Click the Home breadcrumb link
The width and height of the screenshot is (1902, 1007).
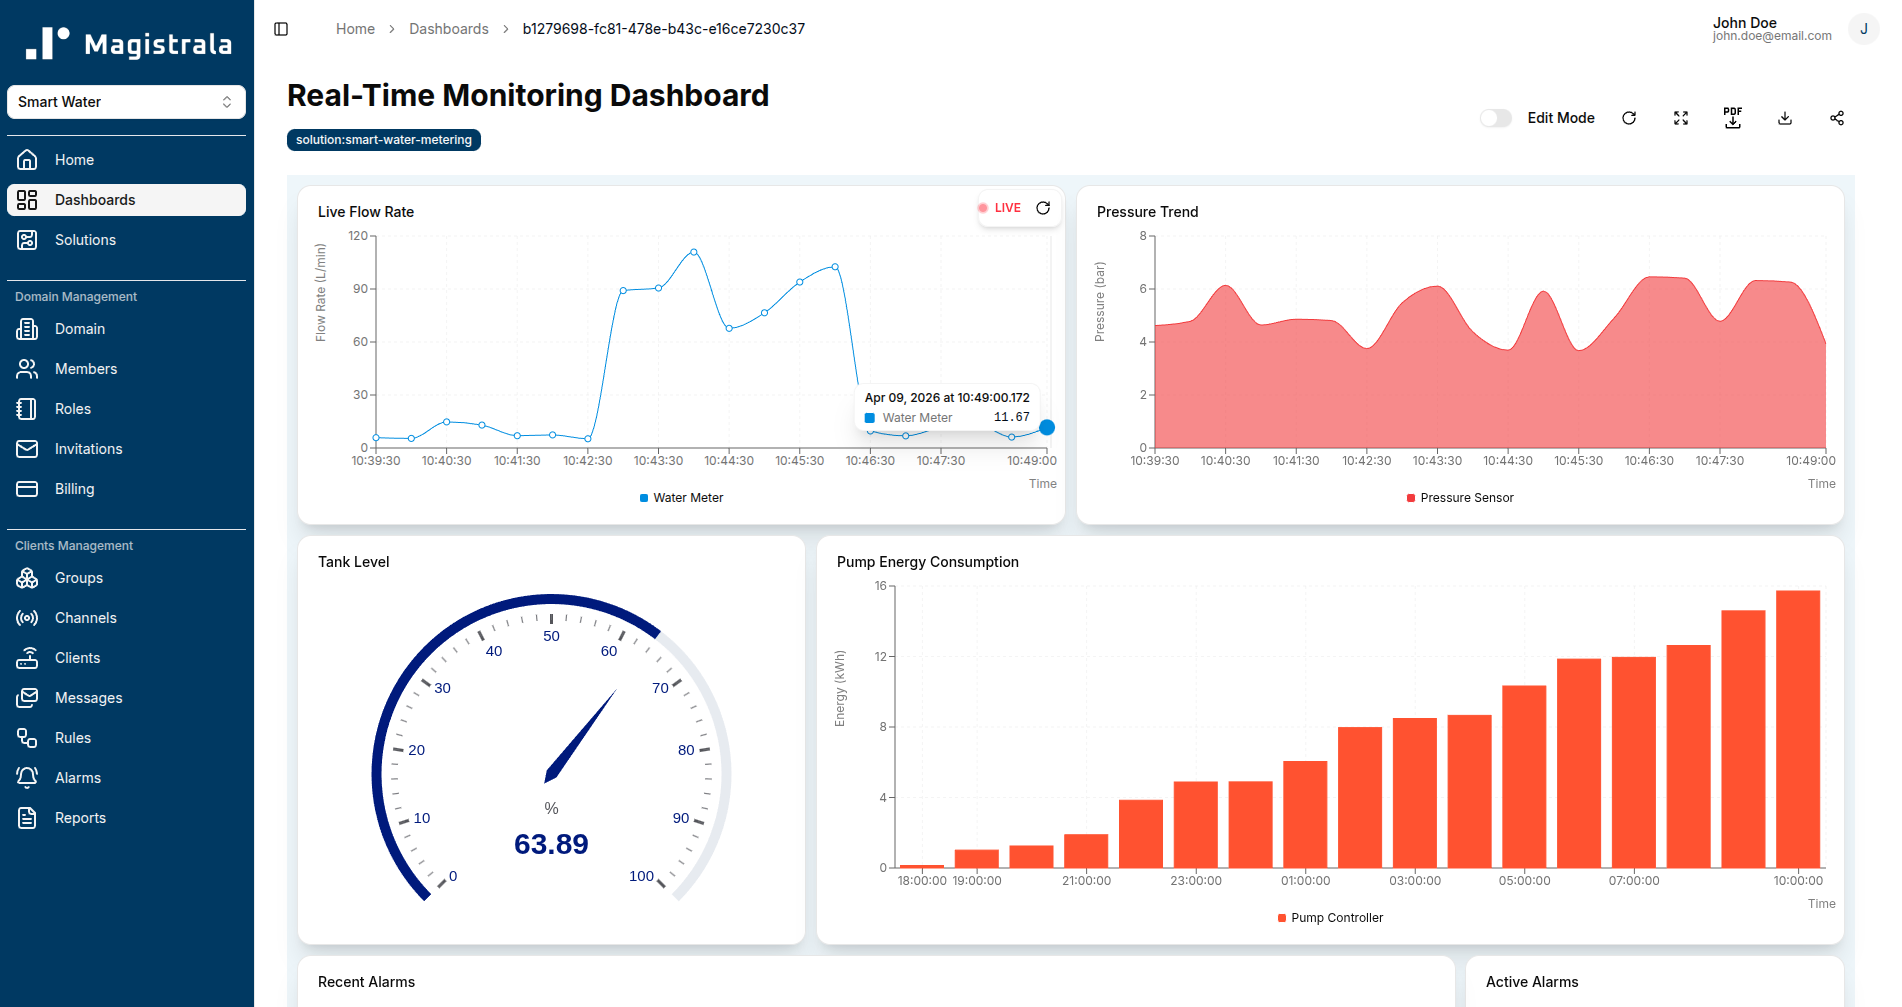[x=355, y=28]
